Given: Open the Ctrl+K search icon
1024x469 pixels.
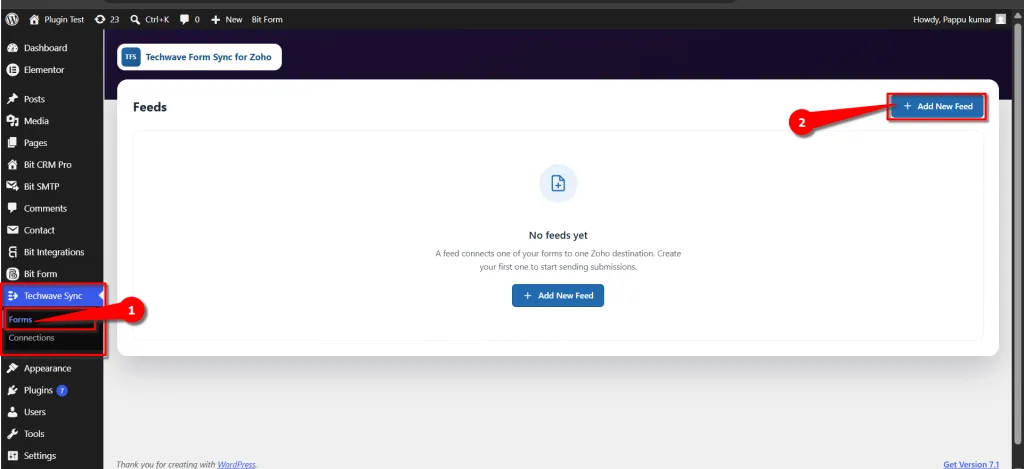Looking at the screenshot, I should pyautogui.click(x=135, y=20).
